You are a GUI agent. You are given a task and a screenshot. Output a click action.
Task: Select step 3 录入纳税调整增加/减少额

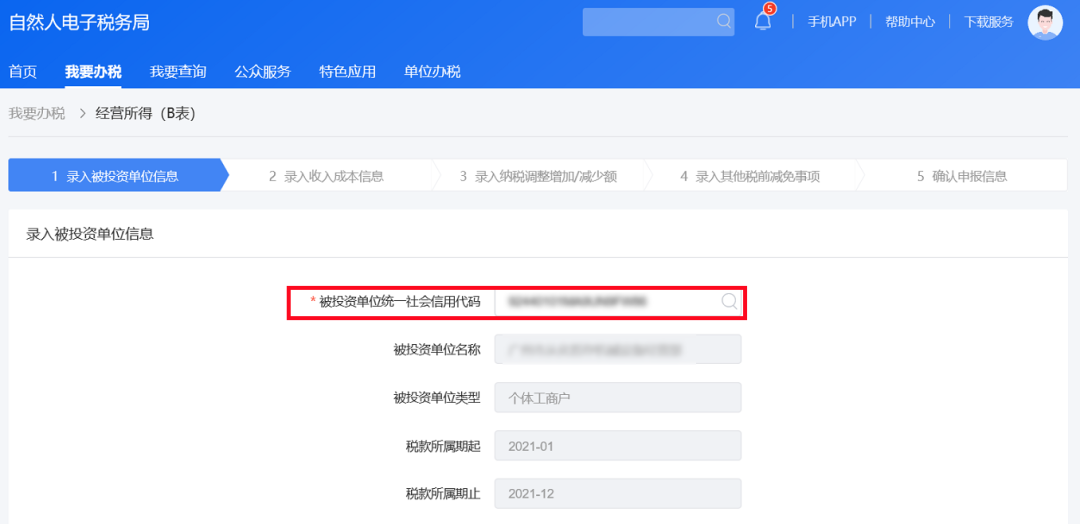538,176
